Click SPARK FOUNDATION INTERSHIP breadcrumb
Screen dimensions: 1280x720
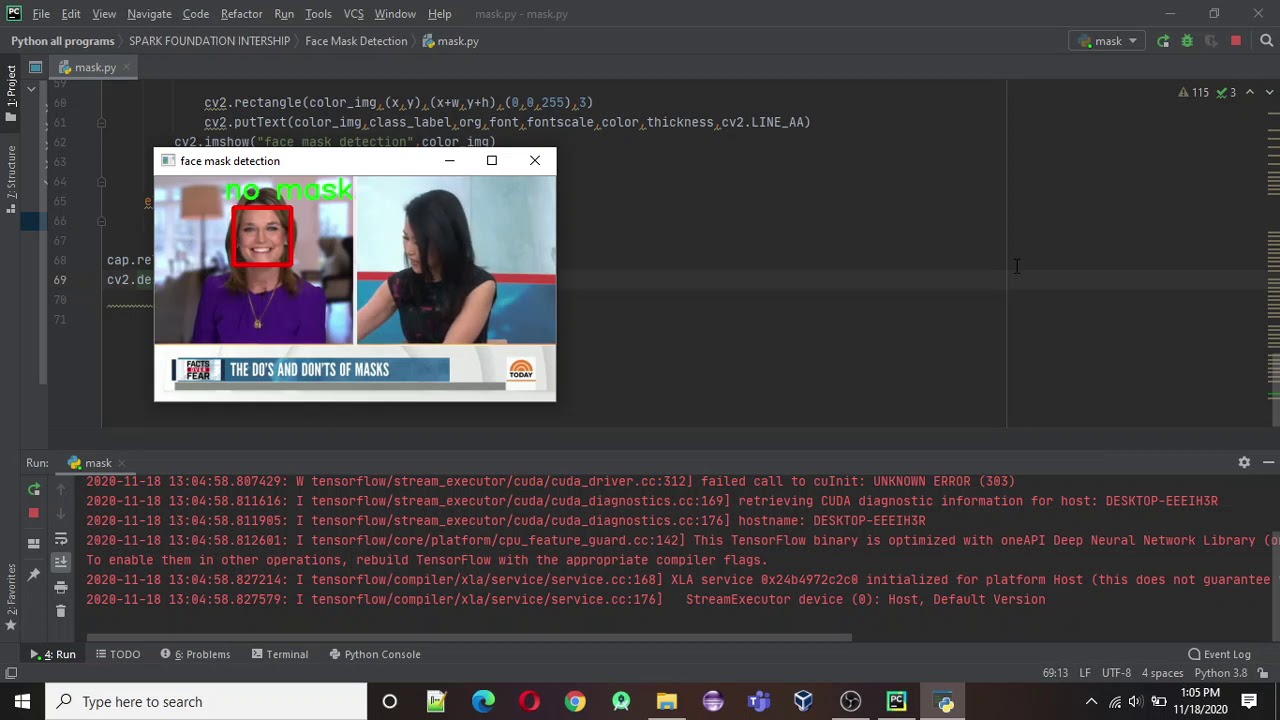[209, 41]
